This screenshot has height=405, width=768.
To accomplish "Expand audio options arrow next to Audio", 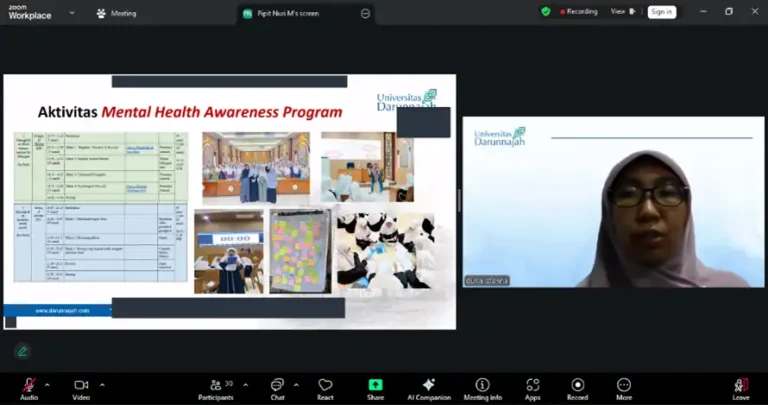I will point(47,385).
